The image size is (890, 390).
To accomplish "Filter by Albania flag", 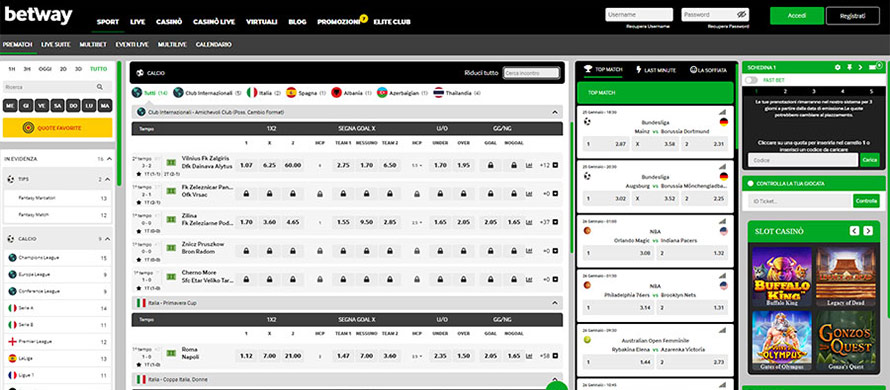I will [337, 93].
